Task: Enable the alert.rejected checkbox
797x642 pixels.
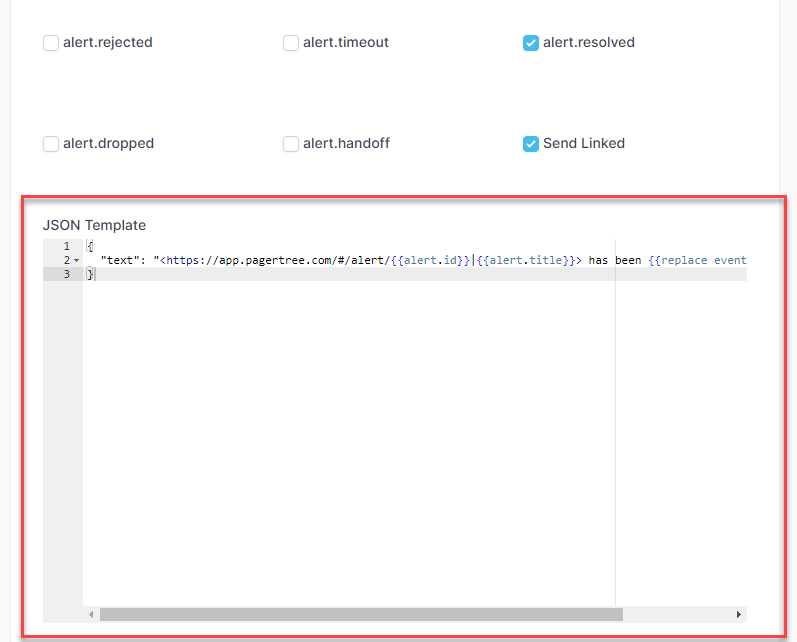Action: click(x=51, y=43)
